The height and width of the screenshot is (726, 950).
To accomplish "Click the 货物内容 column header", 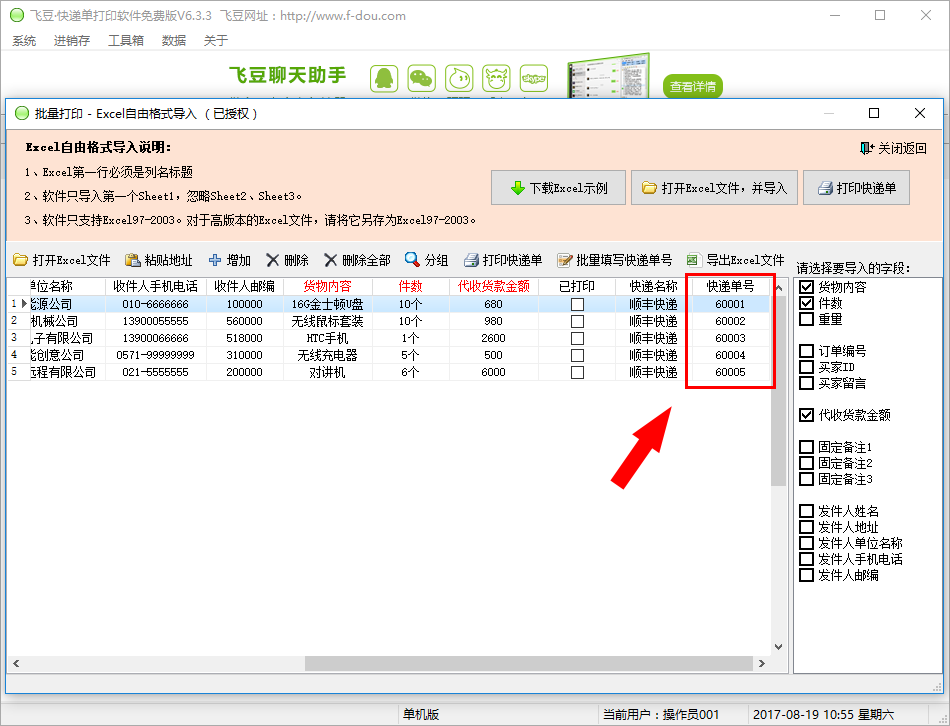I will click(328, 287).
